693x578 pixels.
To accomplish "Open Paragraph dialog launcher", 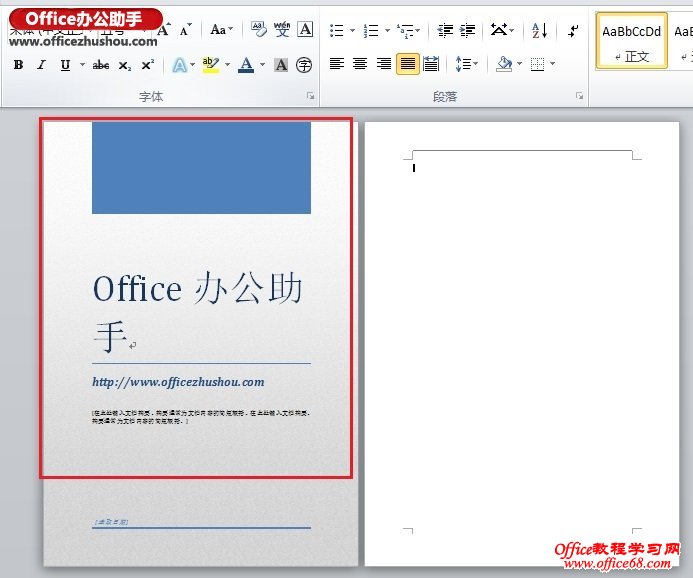I will [579, 95].
